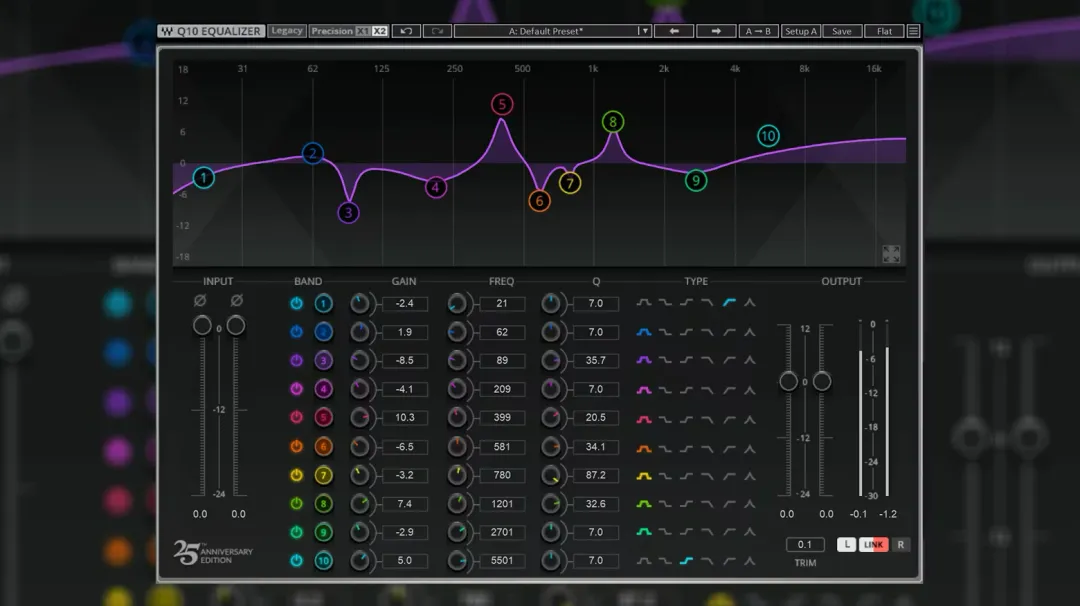Click the Waves Q10 Equalizer logo
This screenshot has width=1080, height=606.
pos(211,31)
